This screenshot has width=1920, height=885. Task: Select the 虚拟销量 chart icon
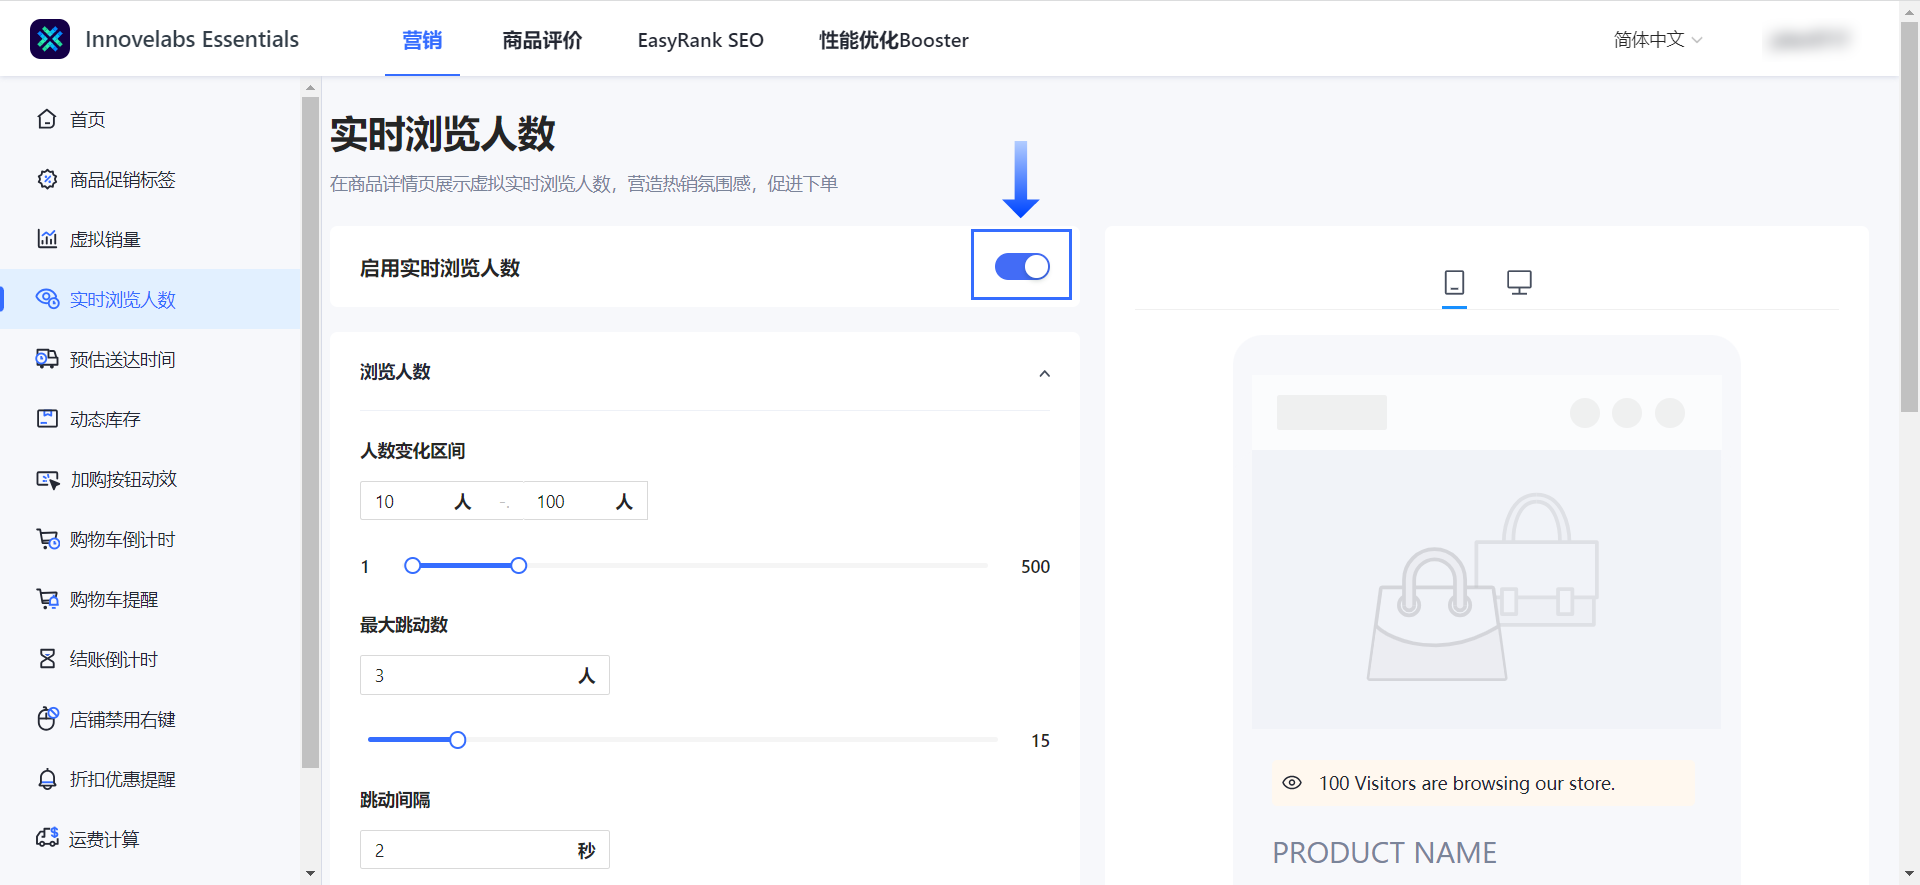[x=47, y=239]
